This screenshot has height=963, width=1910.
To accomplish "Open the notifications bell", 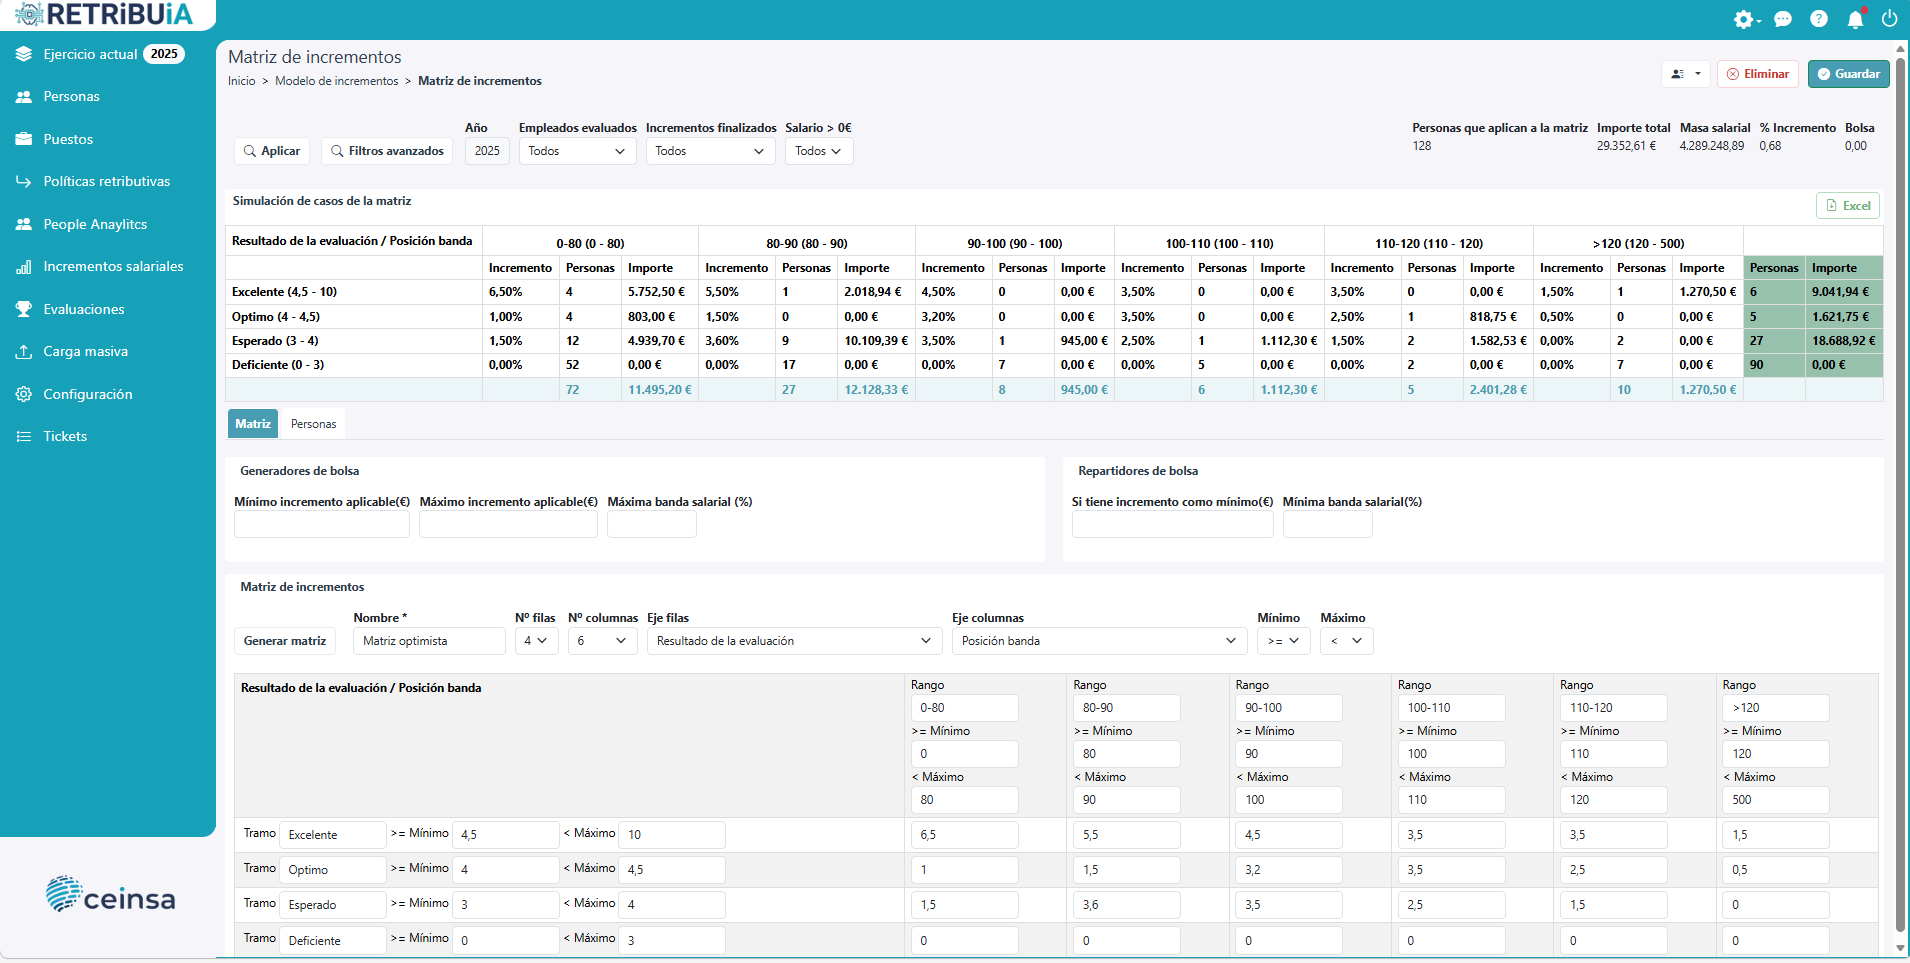I will click(x=1855, y=19).
